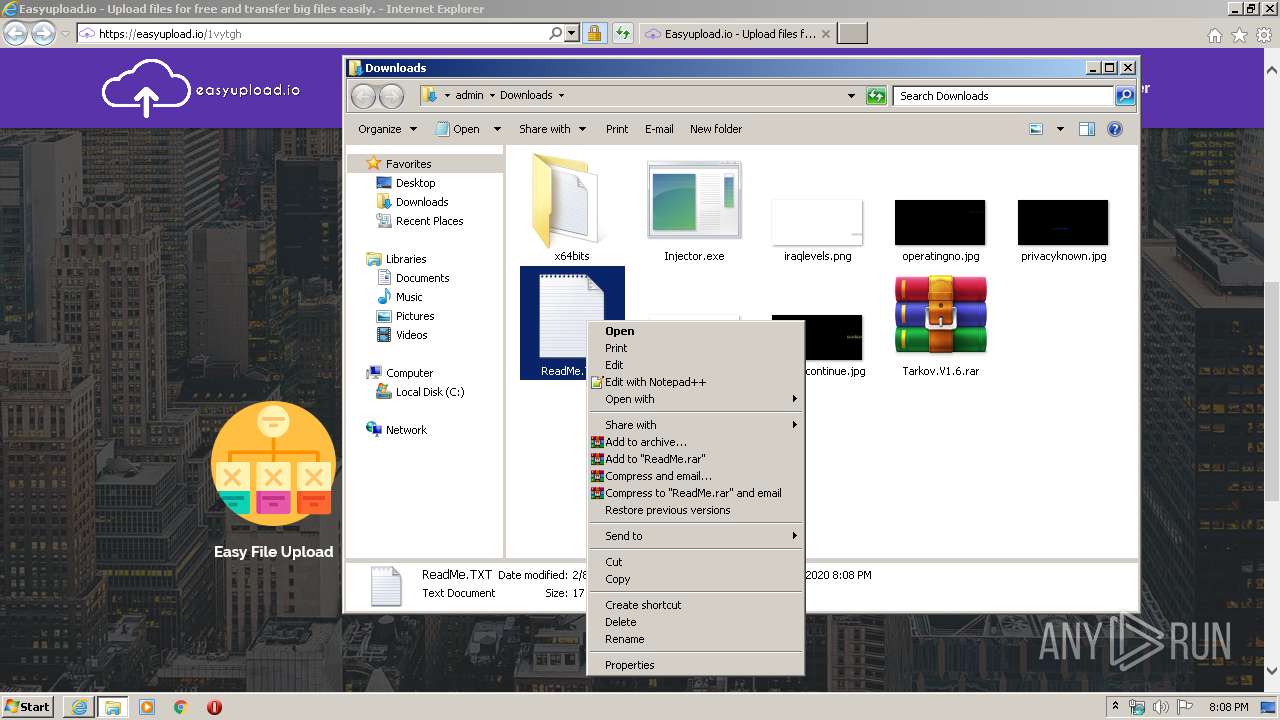Viewport: 1280px width, 720px height.
Task: Toggle the preview pane icon
Action: tap(1087, 129)
